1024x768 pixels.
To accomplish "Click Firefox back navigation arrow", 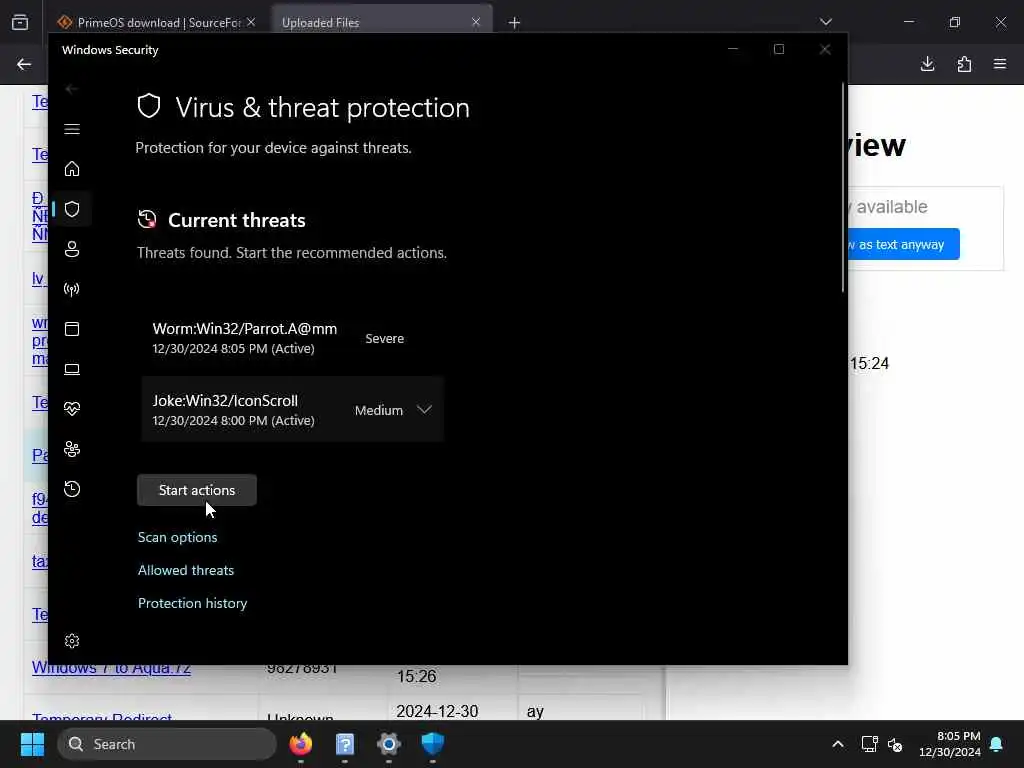I will coord(24,64).
